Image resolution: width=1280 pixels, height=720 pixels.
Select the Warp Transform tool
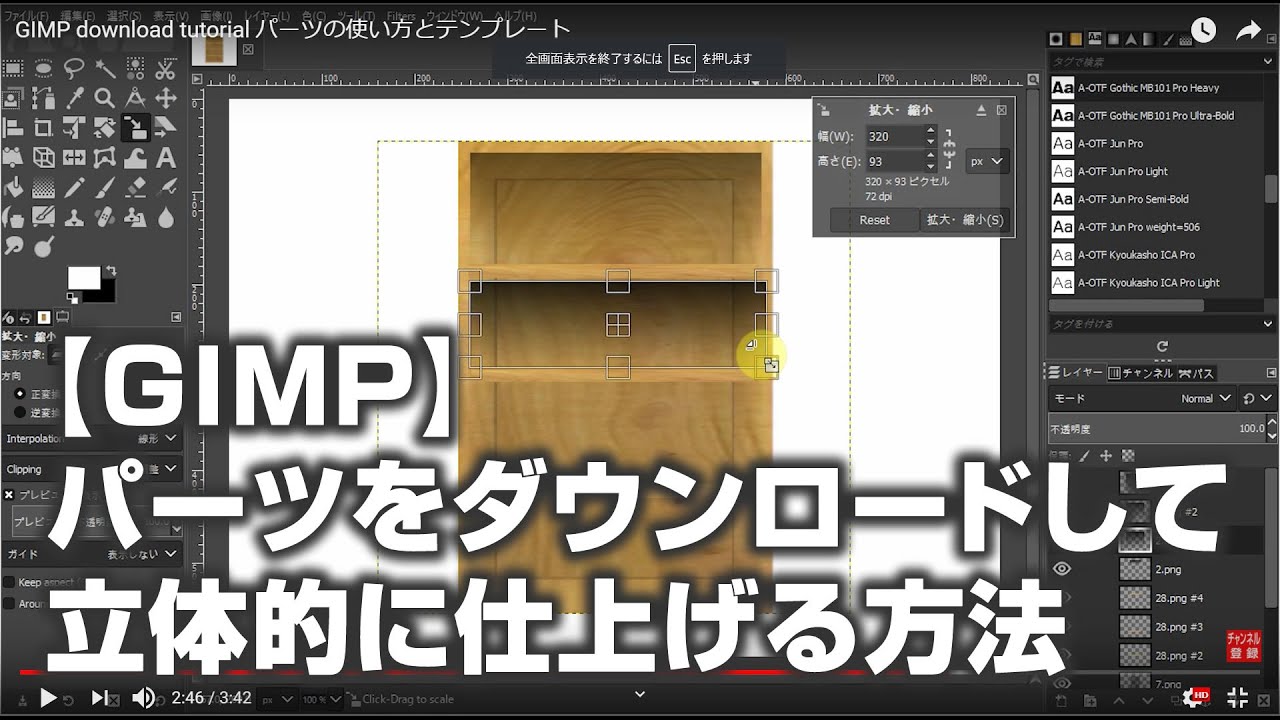click(x=135, y=158)
